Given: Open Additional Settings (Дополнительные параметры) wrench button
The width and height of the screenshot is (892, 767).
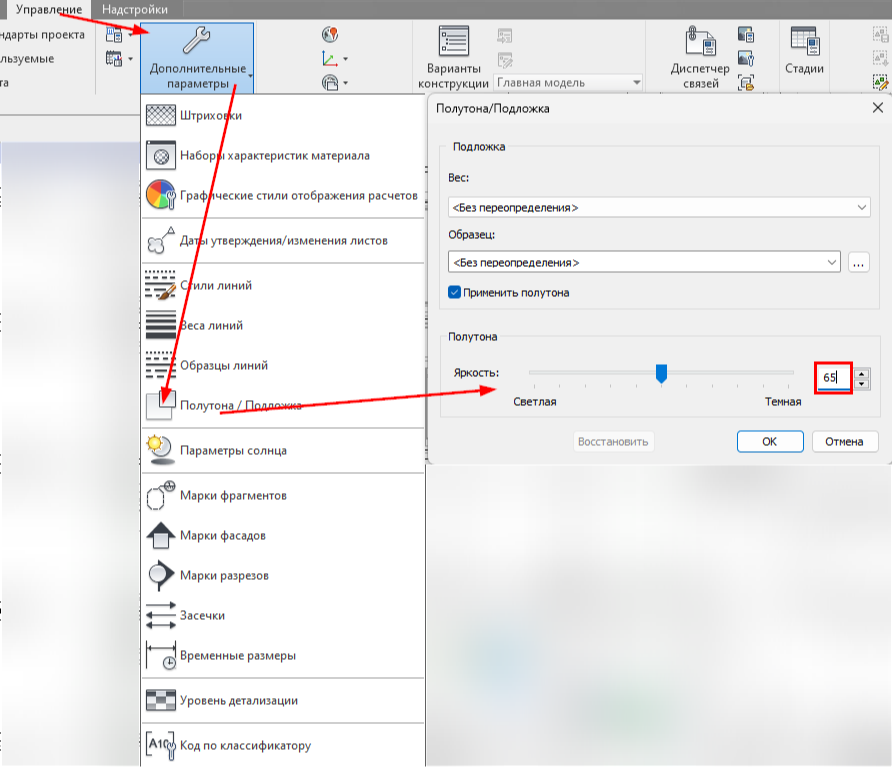Looking at the screenshot, I should tap(197, 57).
